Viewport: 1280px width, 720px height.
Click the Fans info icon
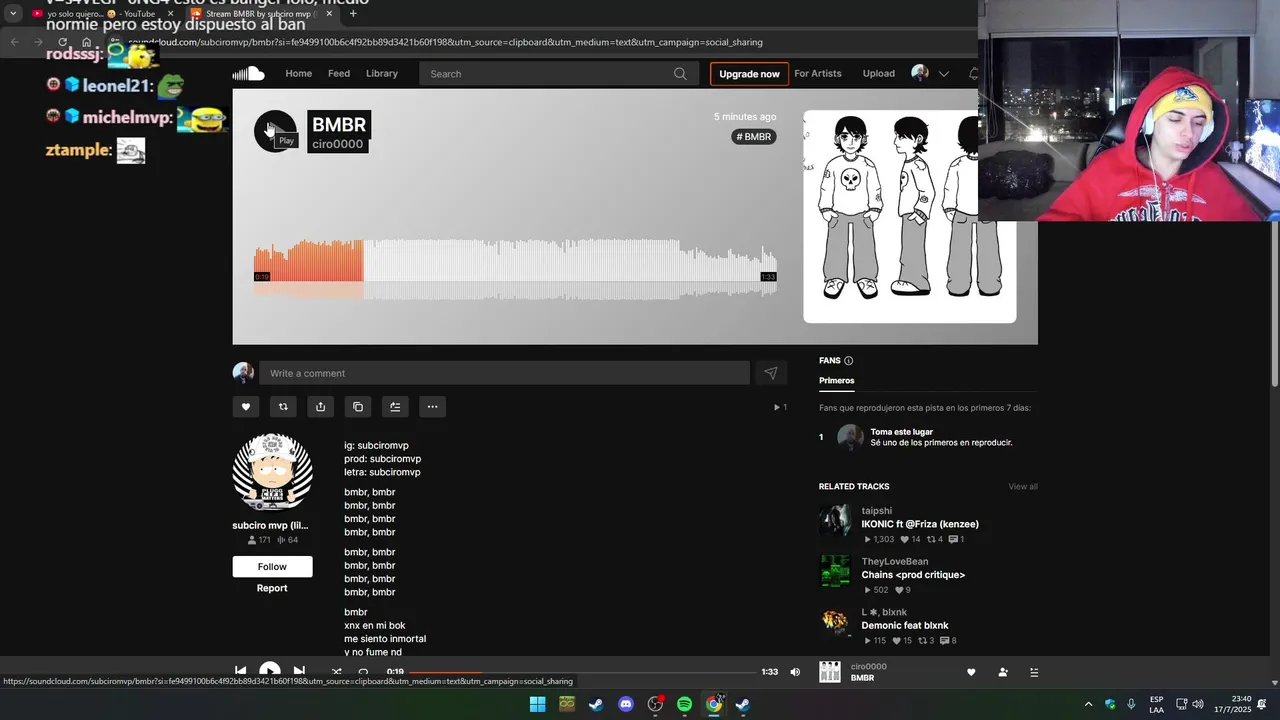coord(849,361)
